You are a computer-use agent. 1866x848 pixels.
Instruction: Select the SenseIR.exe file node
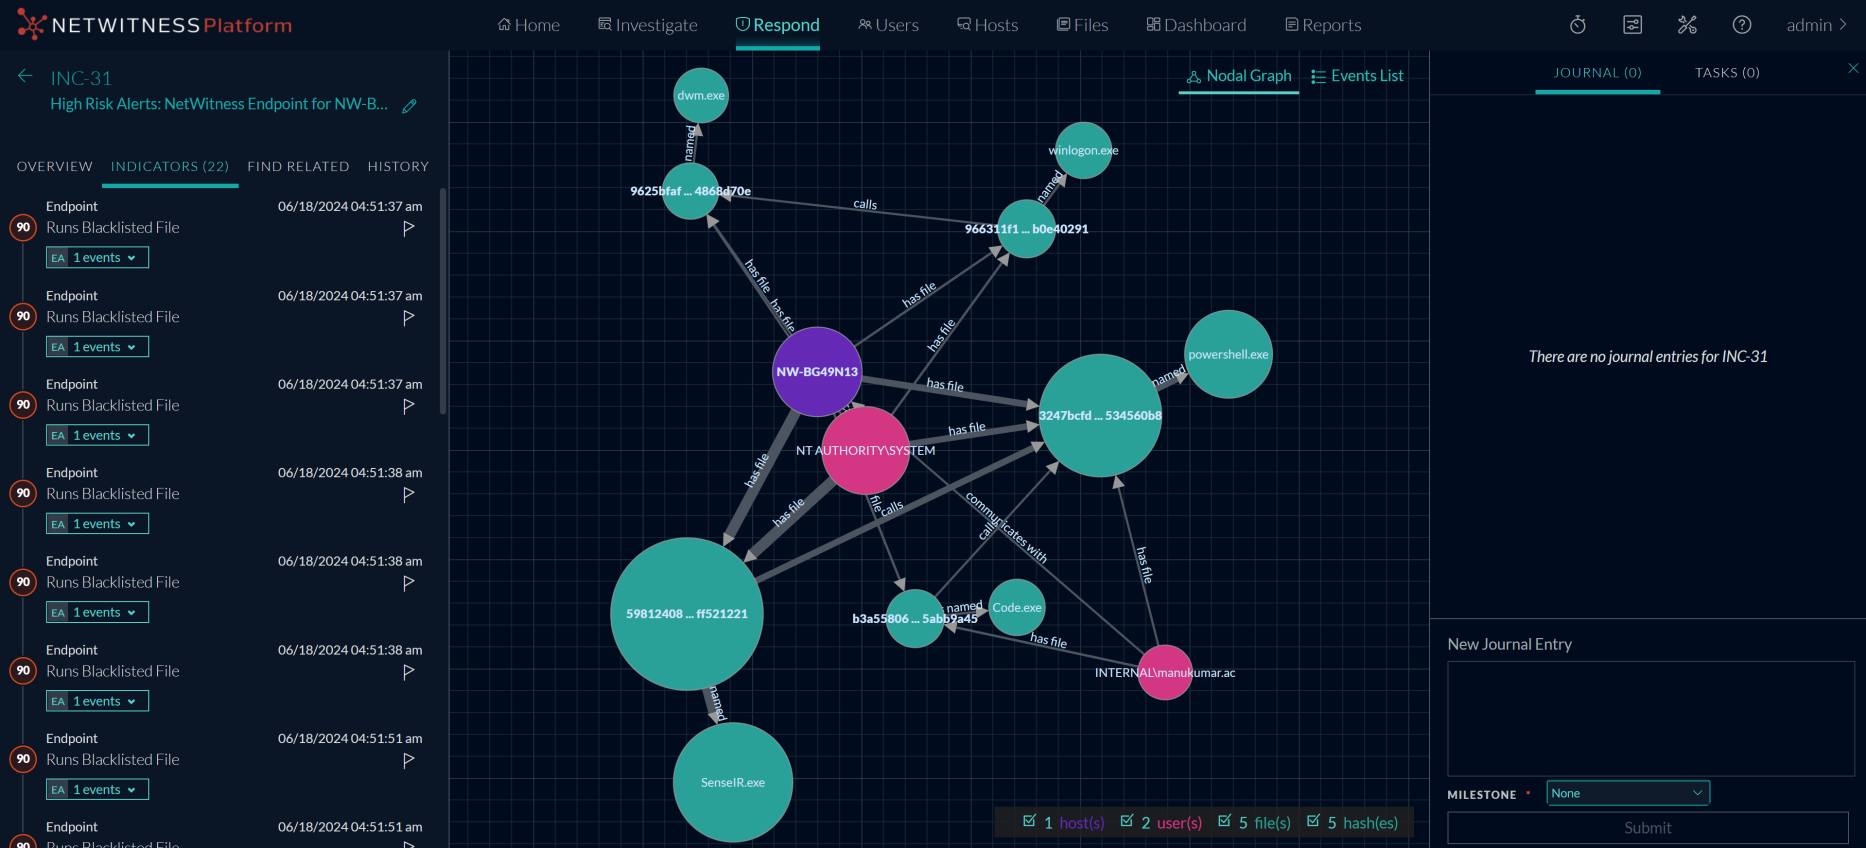tap(733, 782)
